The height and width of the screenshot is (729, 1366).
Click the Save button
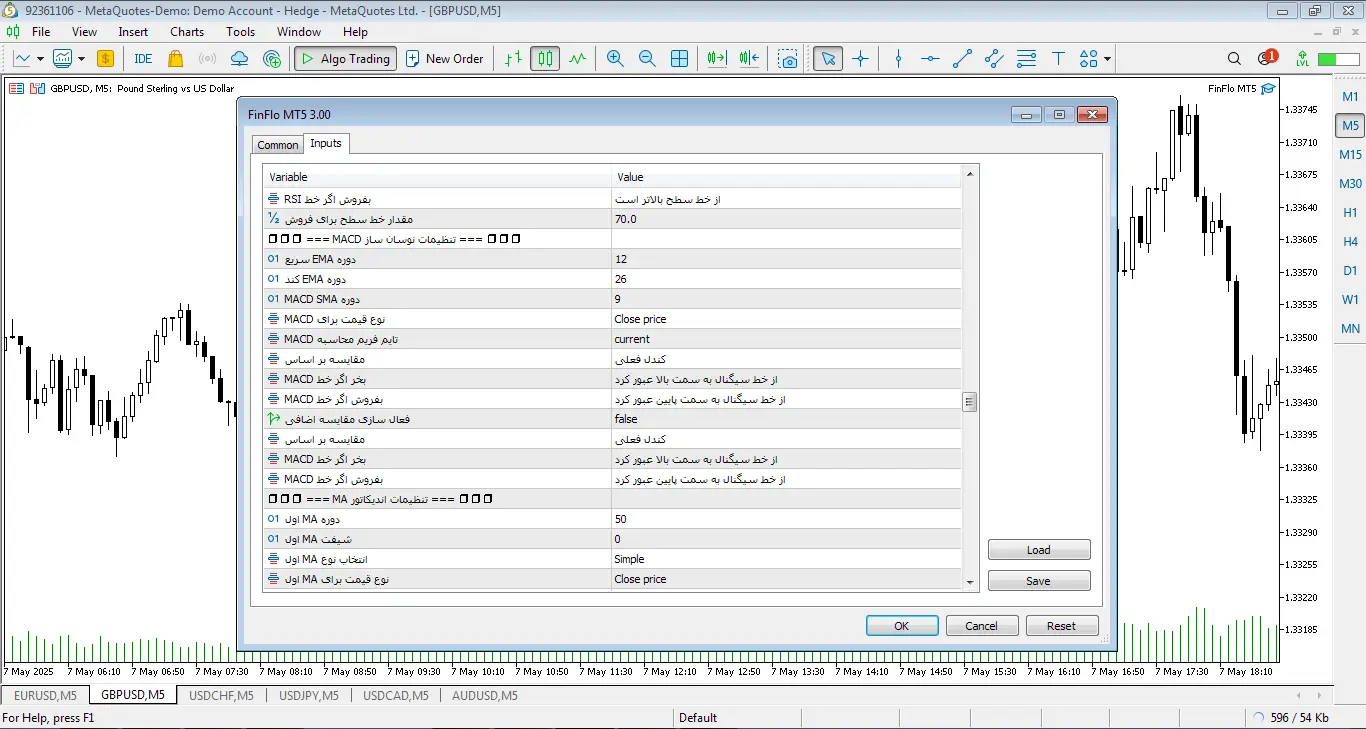1039,581
